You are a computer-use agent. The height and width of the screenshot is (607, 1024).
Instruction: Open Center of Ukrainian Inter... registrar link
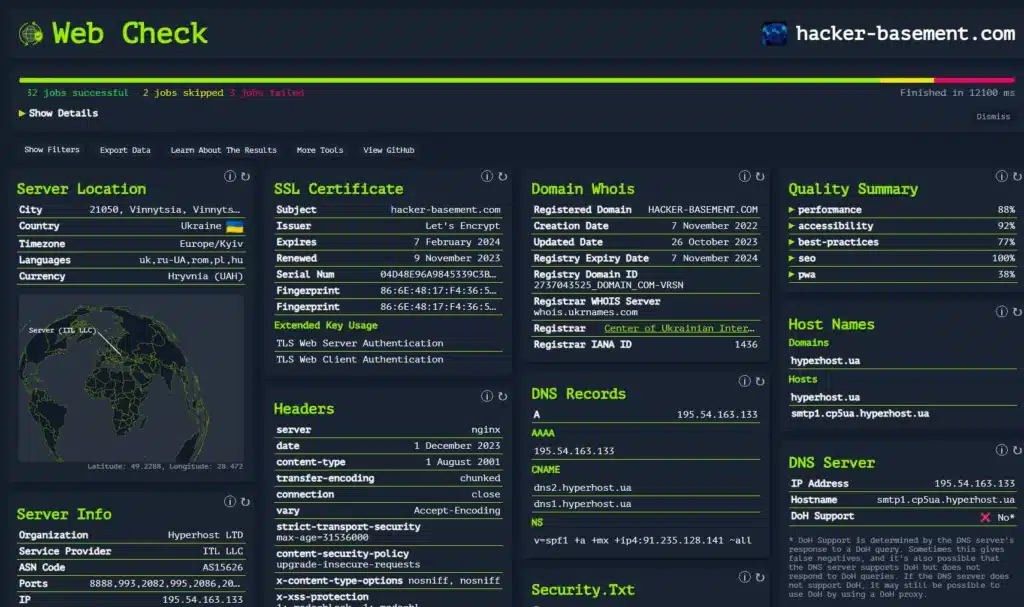pos(679,328)
